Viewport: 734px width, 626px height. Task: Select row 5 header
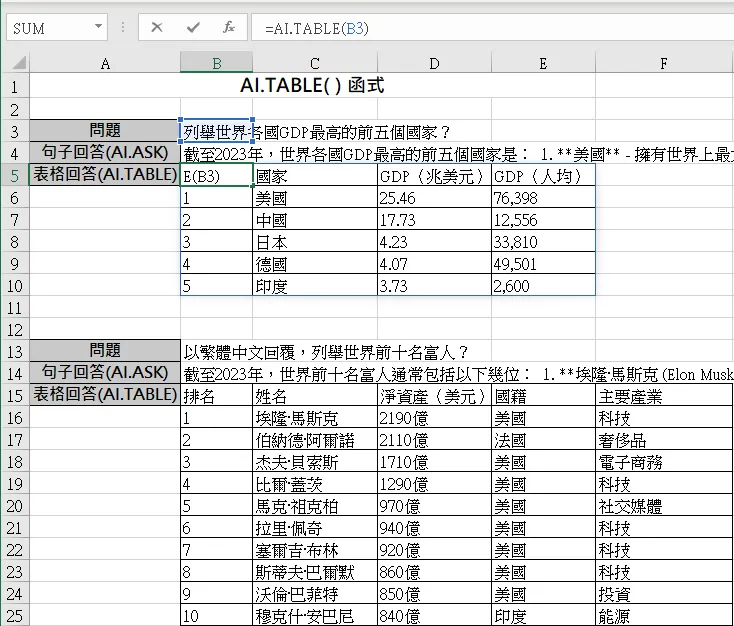click(x=15, y=175)
